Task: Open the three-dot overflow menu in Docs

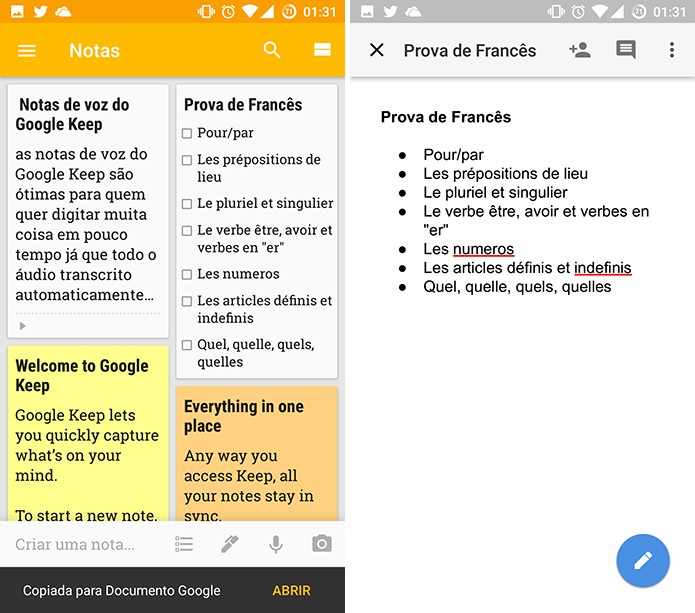Action: [672, 50]
